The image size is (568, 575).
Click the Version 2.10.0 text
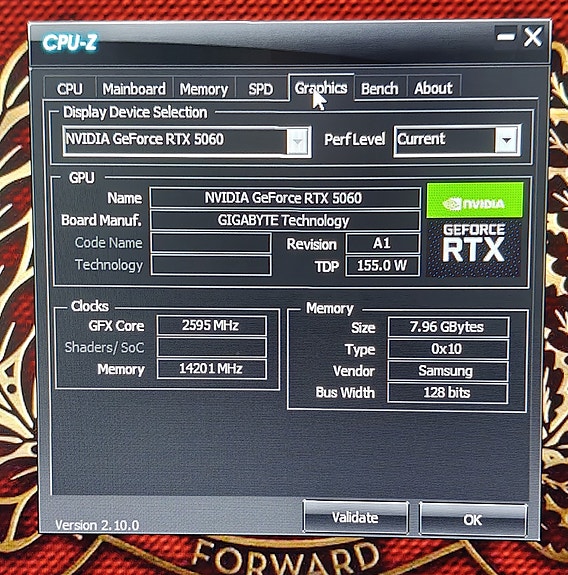[x=97, y=525]
